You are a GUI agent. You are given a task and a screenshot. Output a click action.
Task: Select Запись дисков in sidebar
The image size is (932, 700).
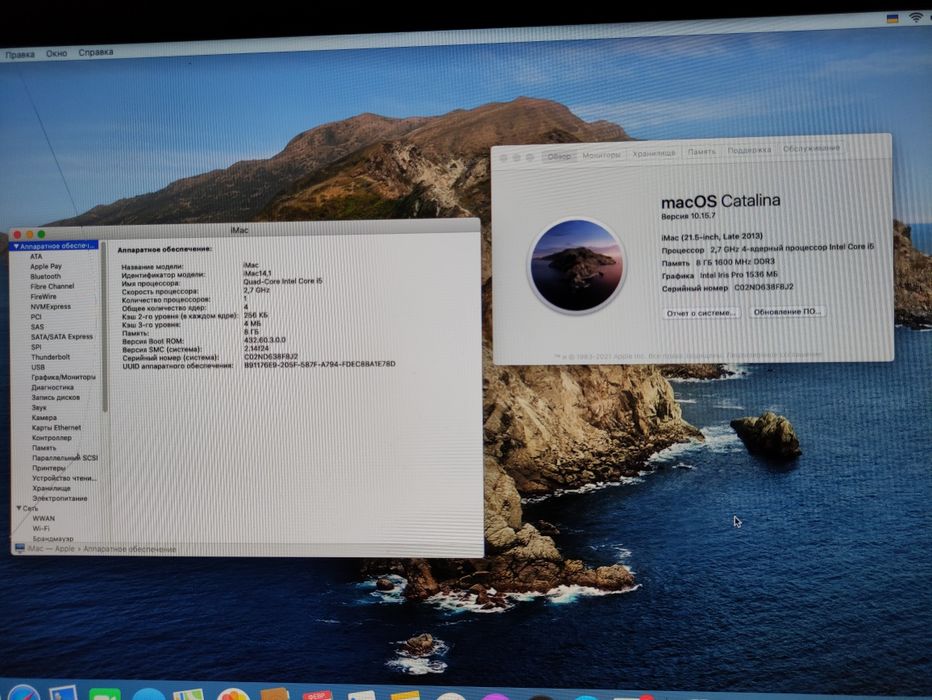tap(55, 398)
